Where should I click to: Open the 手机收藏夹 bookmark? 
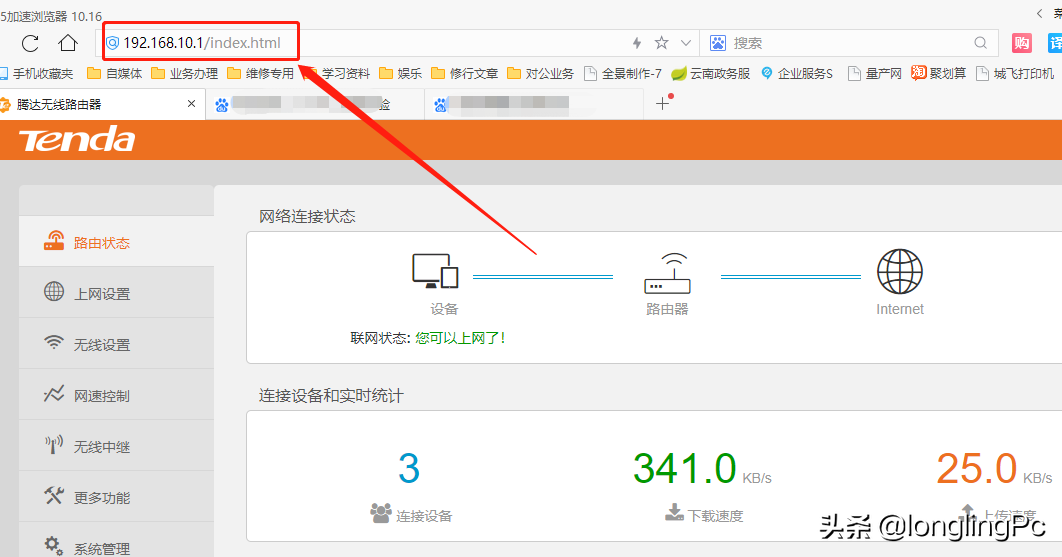point(37,73)
